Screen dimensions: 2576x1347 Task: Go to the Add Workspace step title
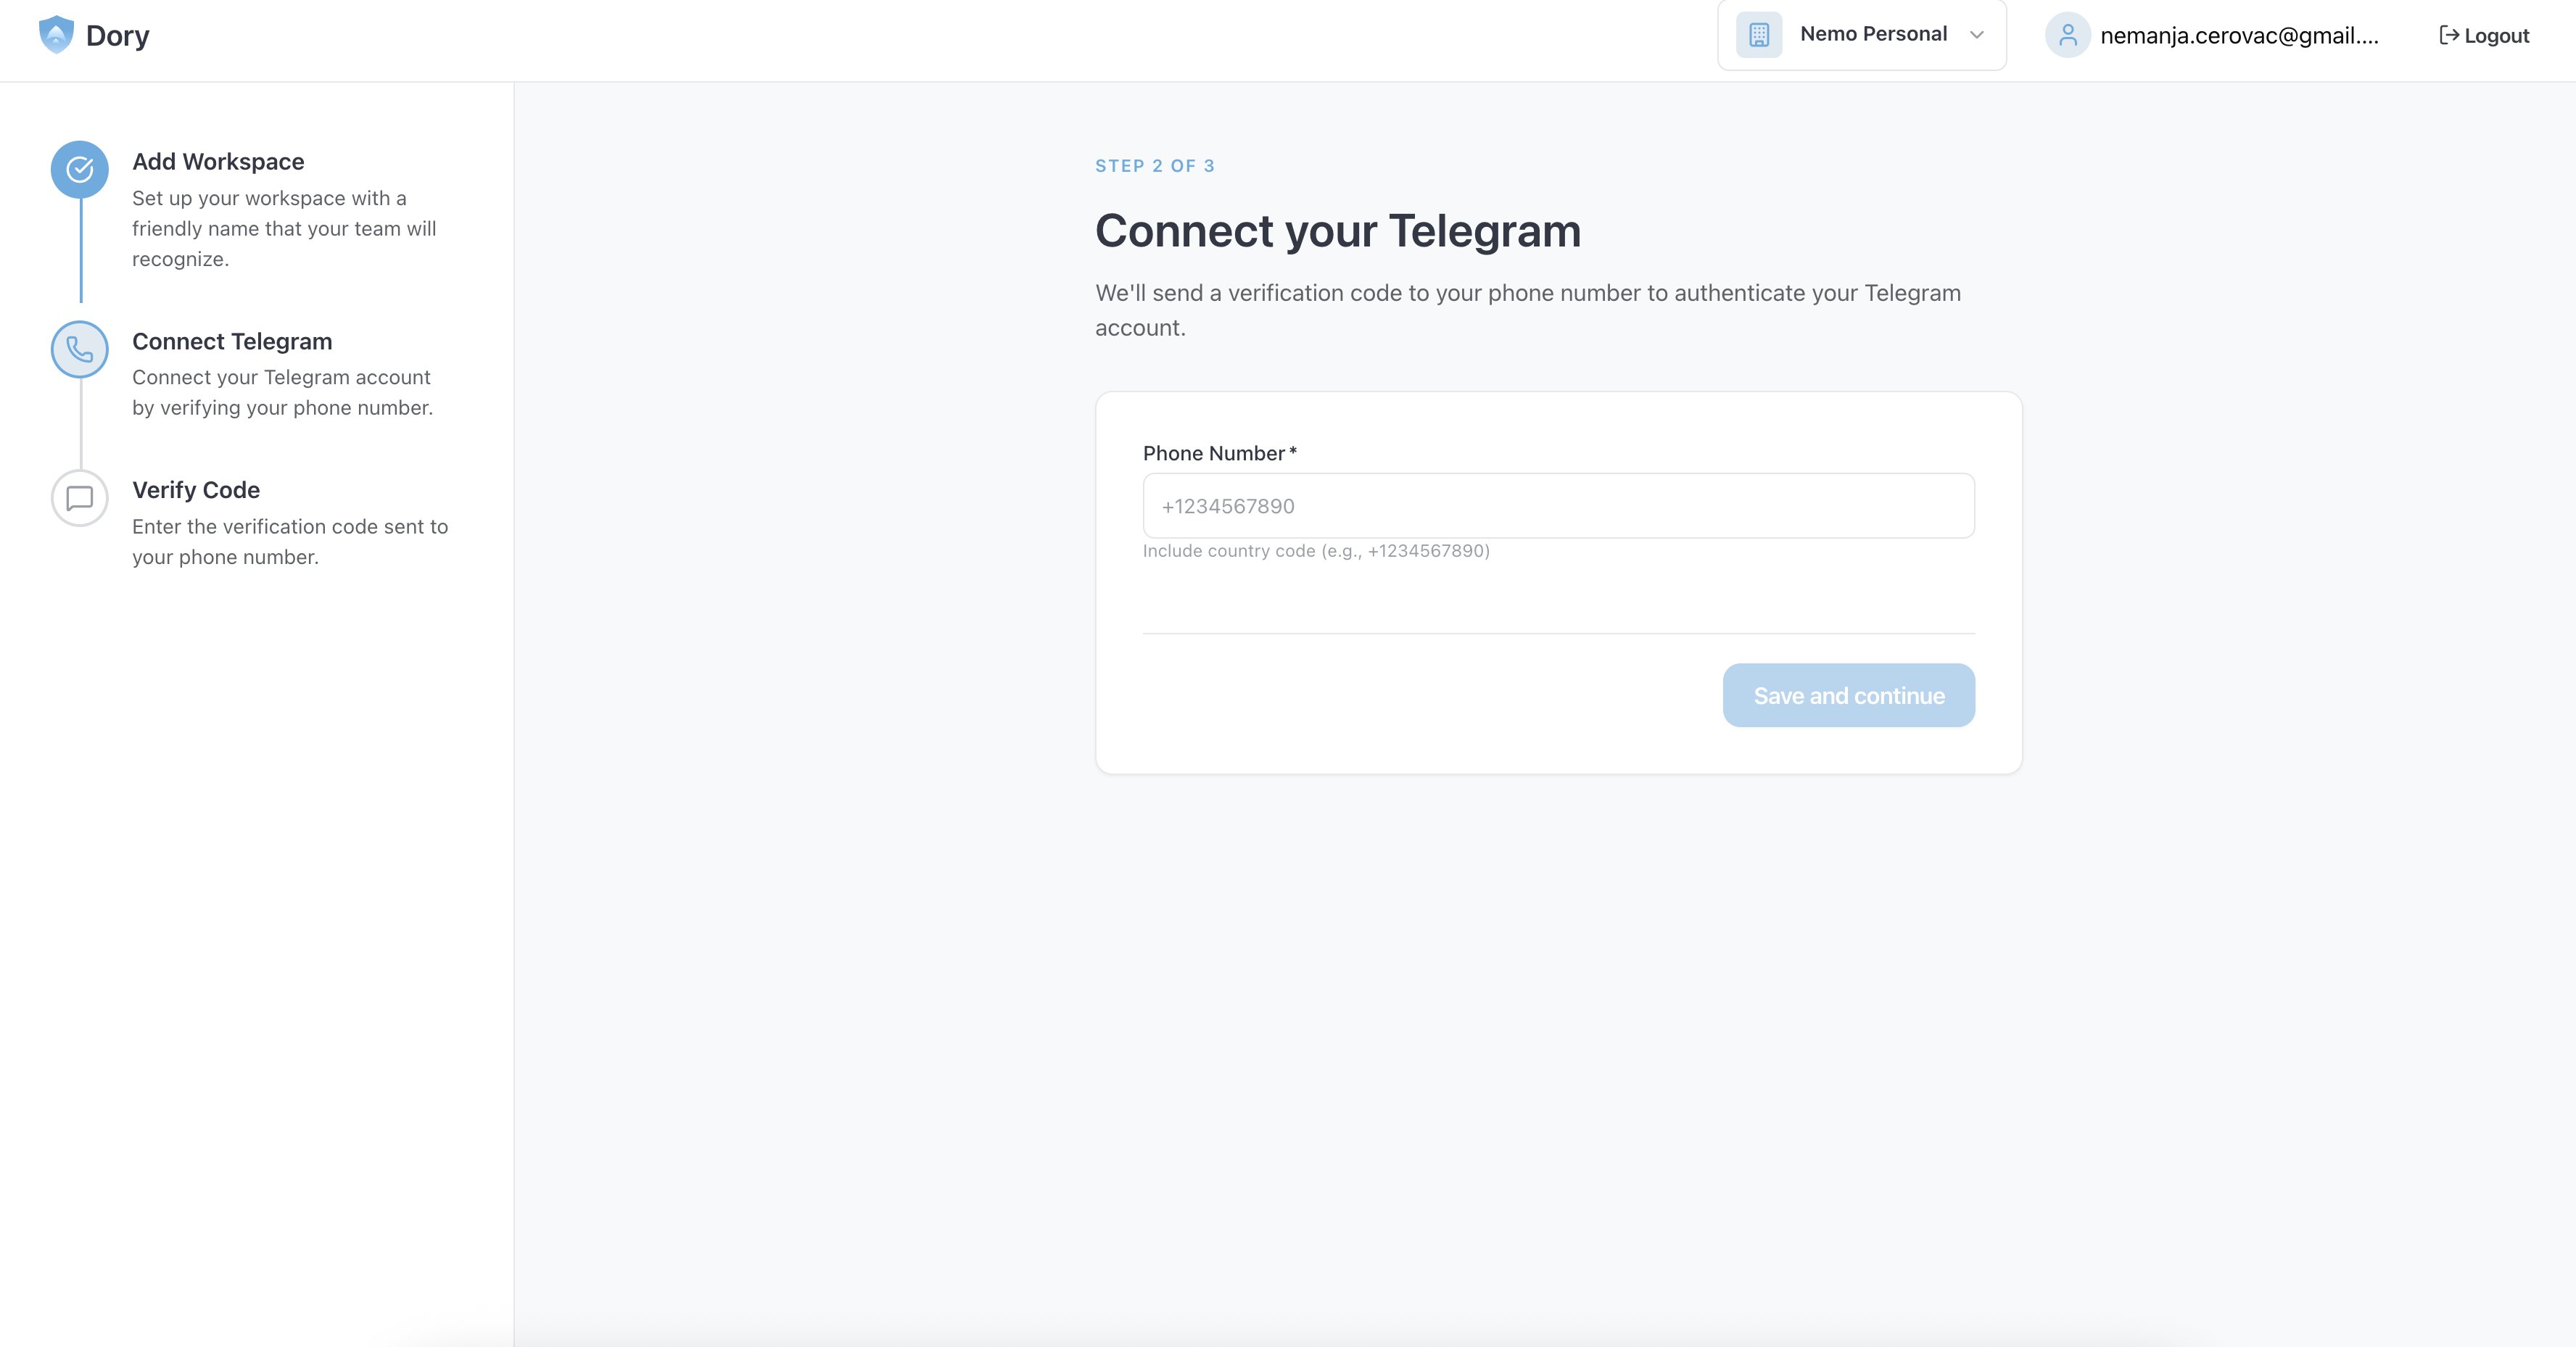tap(218, 162)
